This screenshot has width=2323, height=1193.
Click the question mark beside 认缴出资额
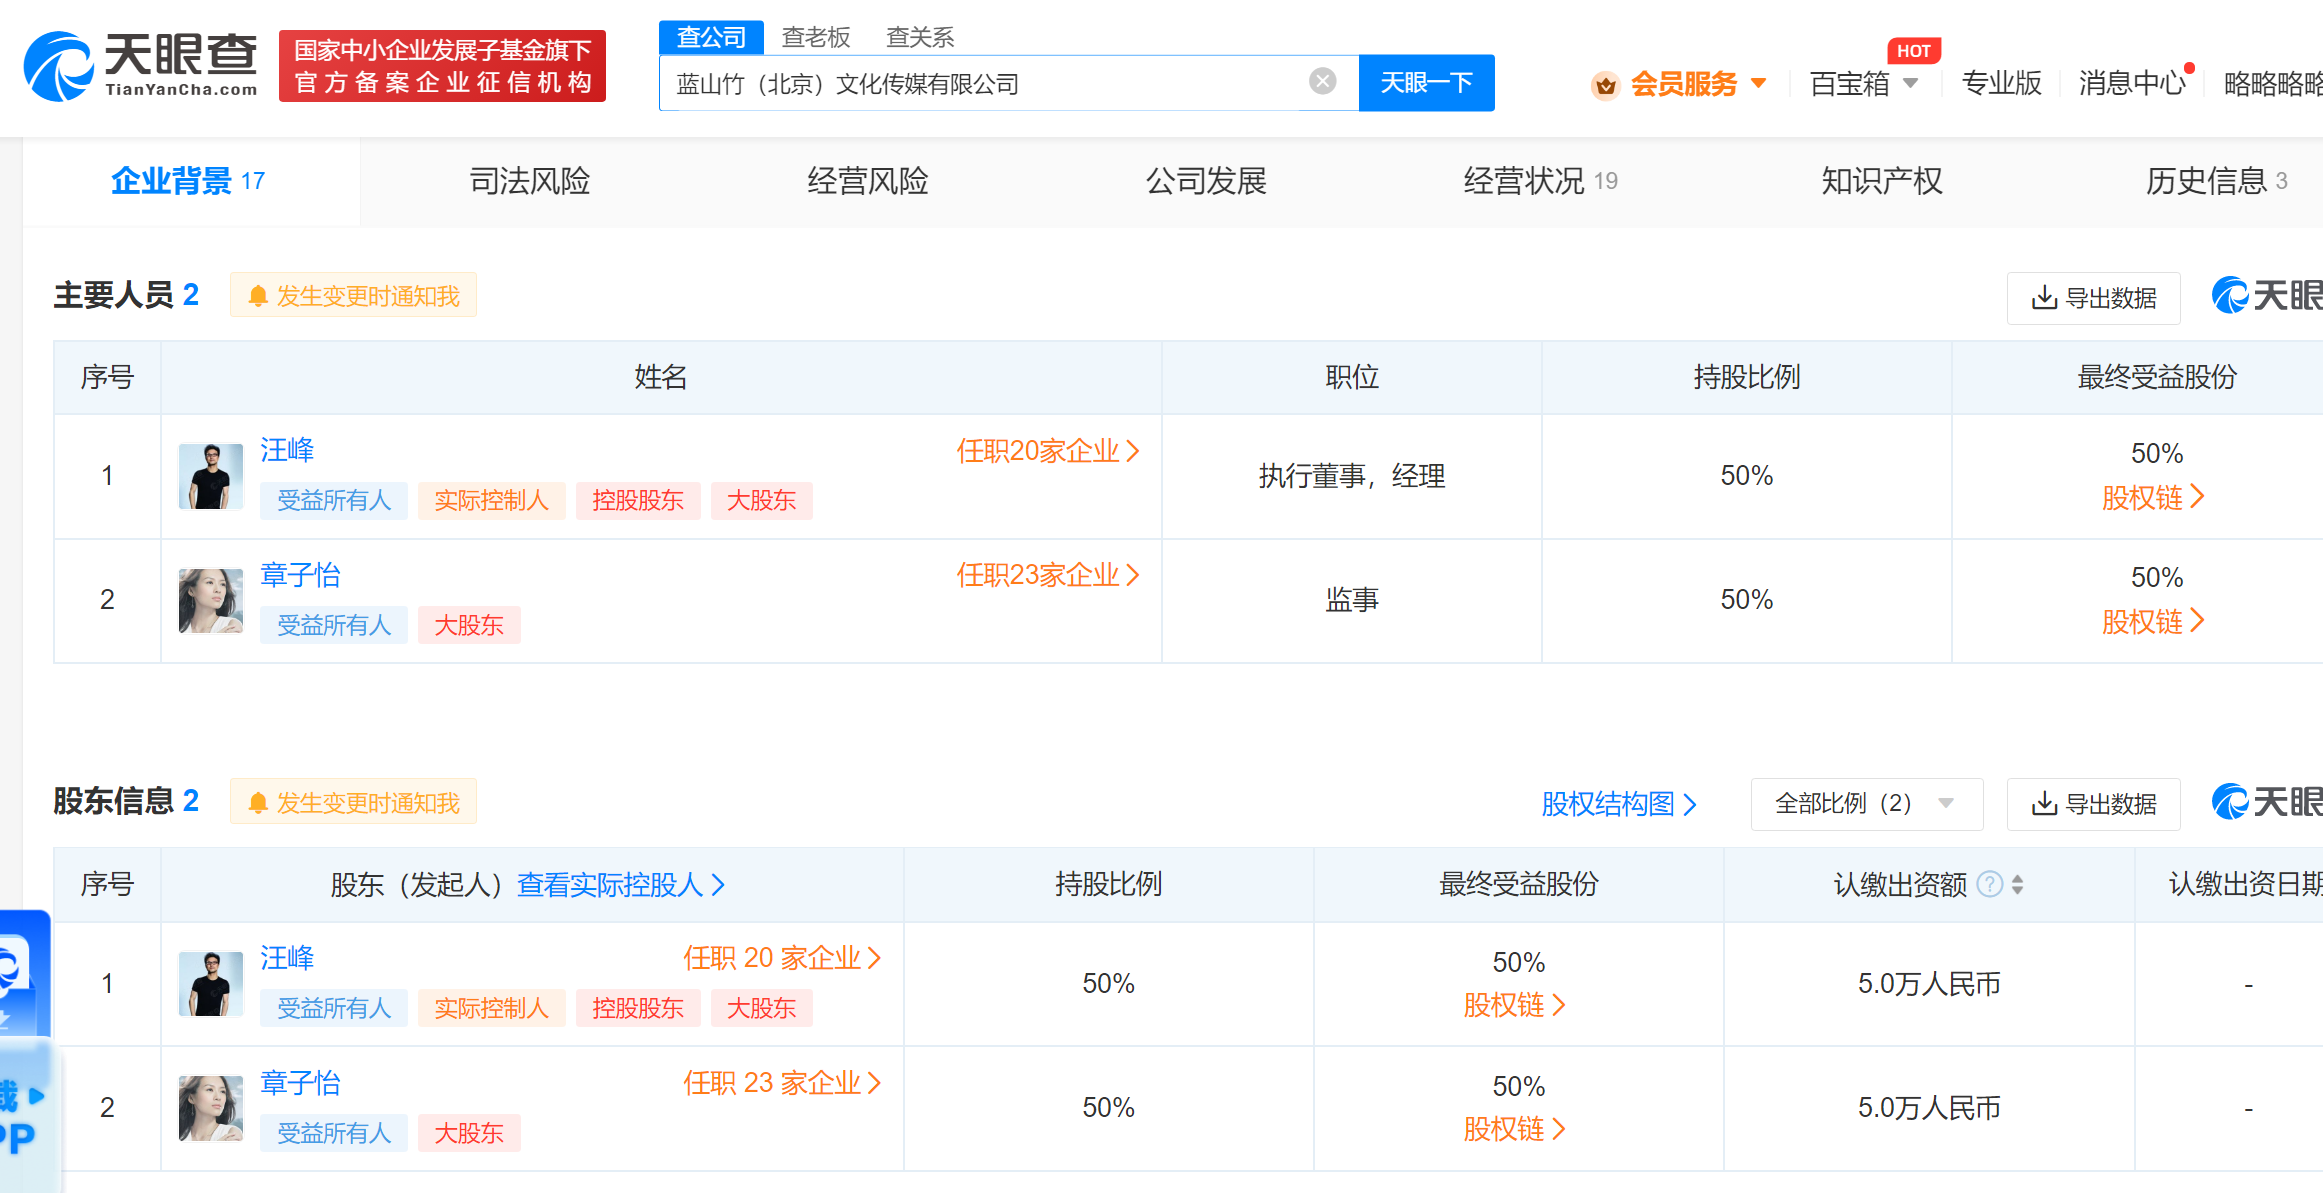(x=1990, y=884)
